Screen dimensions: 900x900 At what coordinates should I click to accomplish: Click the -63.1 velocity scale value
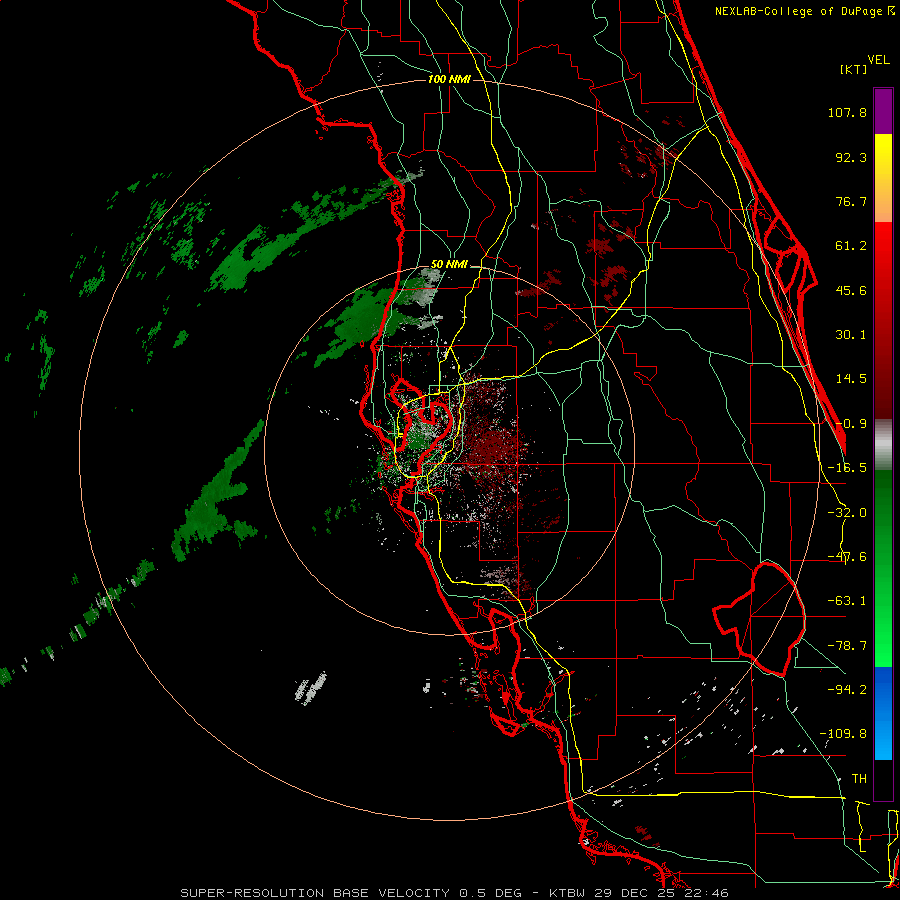click(847, 601)
